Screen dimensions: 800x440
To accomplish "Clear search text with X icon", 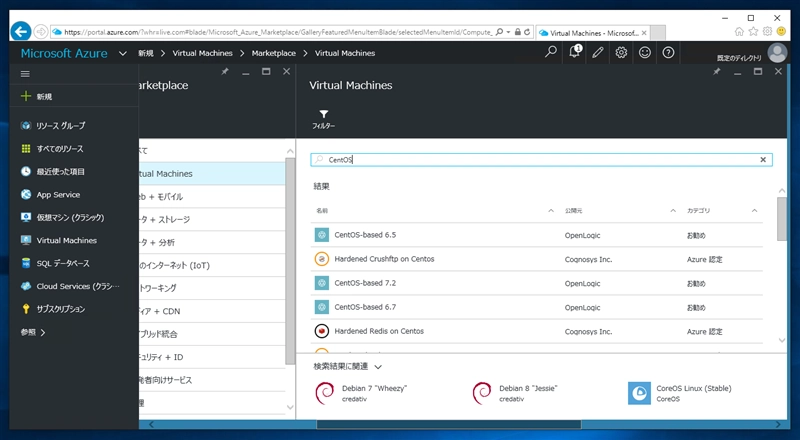I will pos(763,160).
